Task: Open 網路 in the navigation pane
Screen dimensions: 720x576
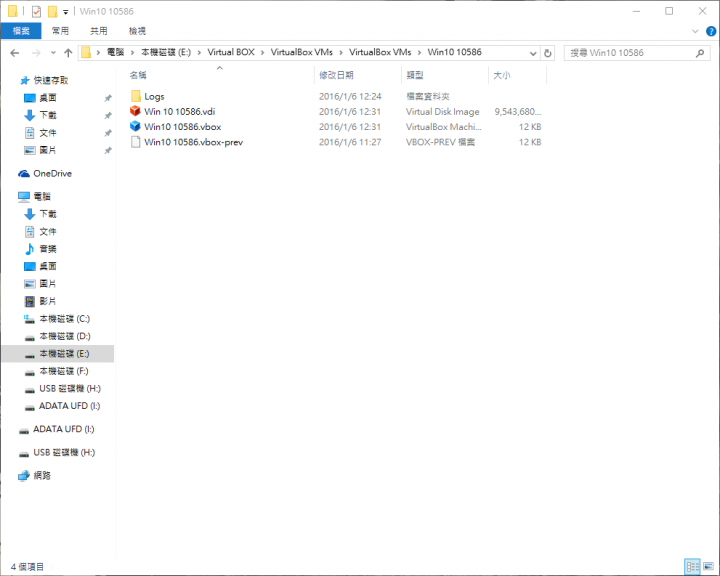Action: (42, 475)
